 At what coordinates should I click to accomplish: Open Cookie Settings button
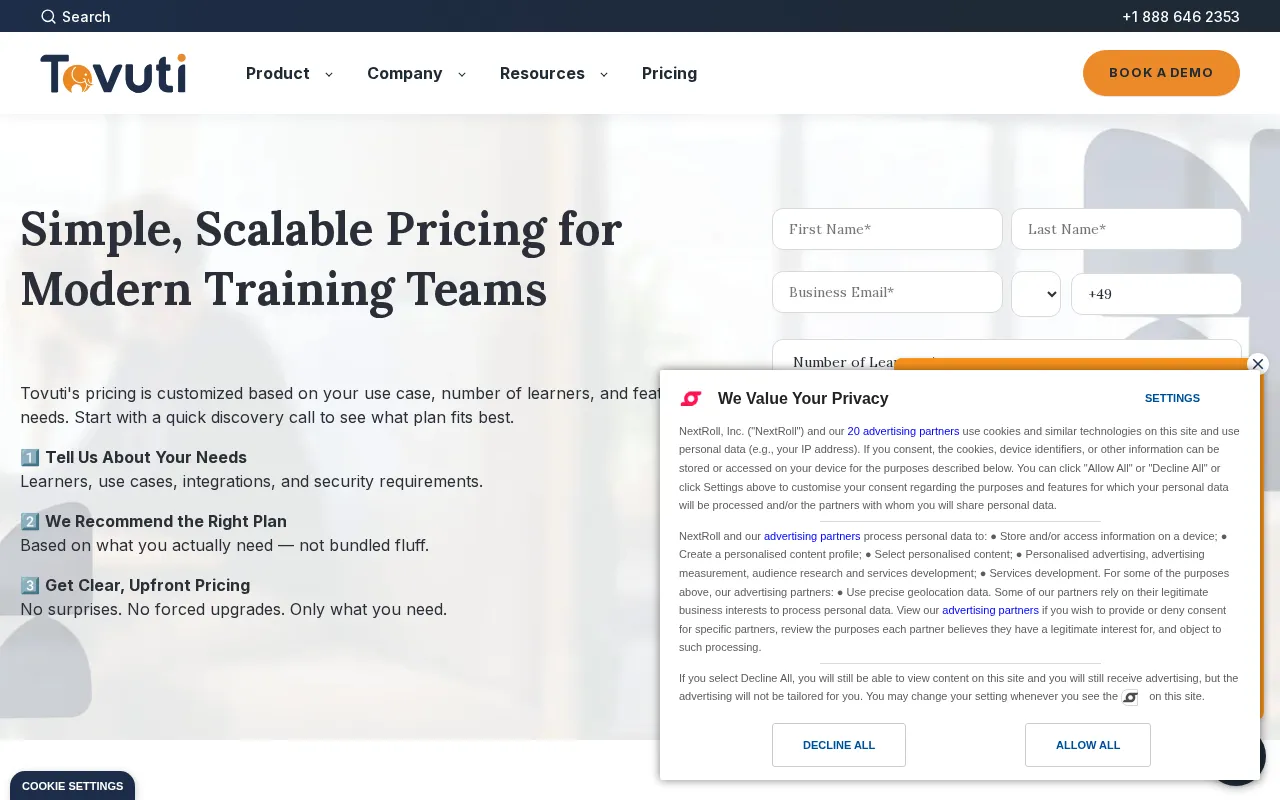click(72, 786)
